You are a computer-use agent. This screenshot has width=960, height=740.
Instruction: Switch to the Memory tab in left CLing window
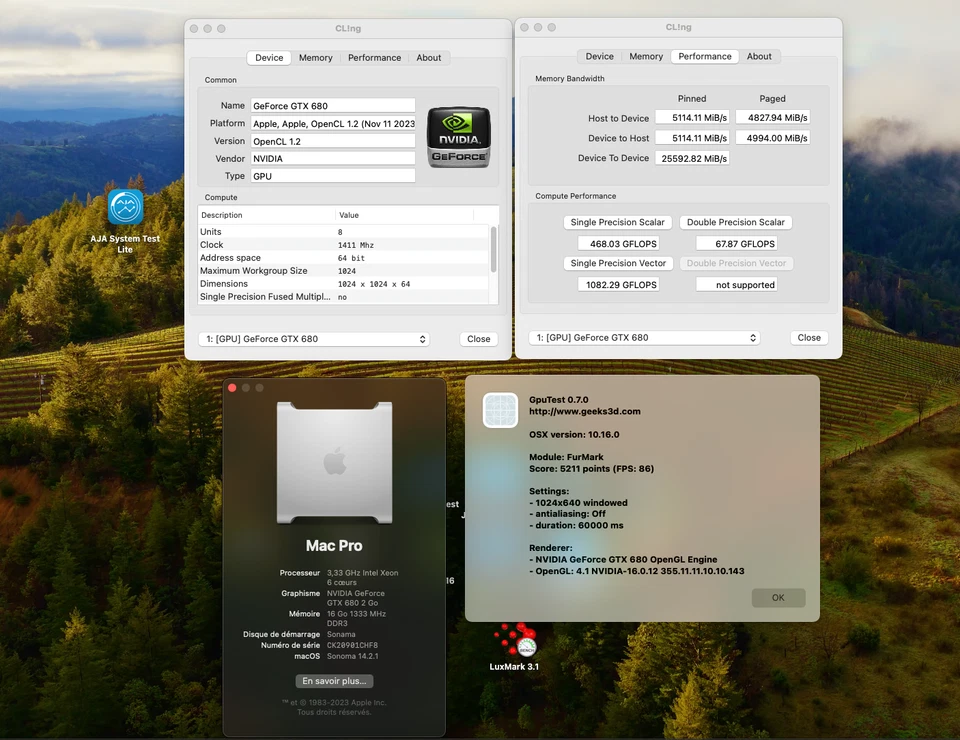coord(315,57)
